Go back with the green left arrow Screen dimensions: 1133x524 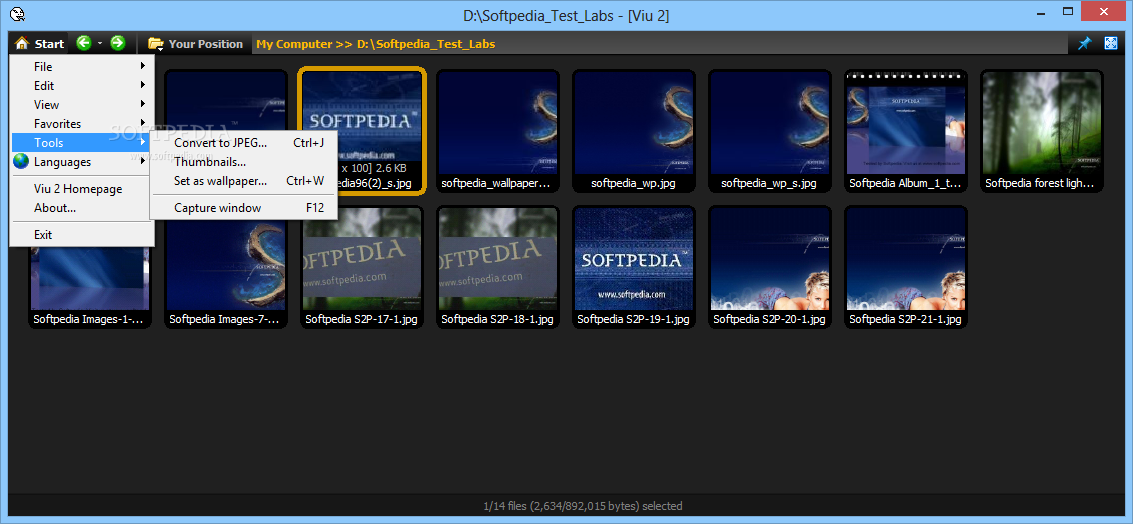[x=84, y=43]
